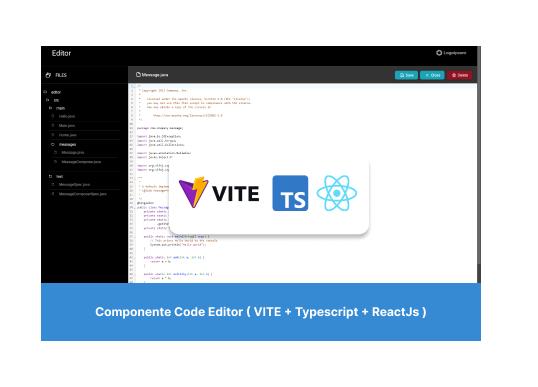538x387 pixels.
Task: Open Main.java in file tree
Action: click(67, 126)
